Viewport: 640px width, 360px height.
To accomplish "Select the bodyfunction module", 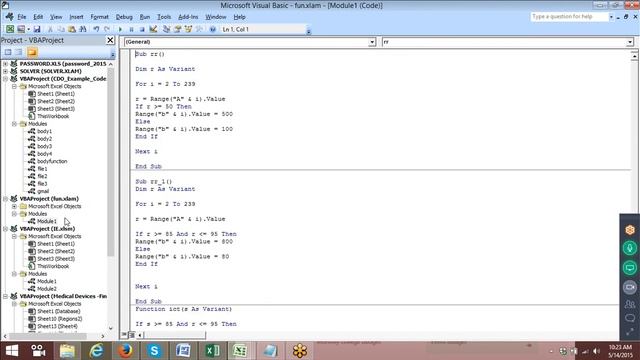I will [x=52, y=161].
